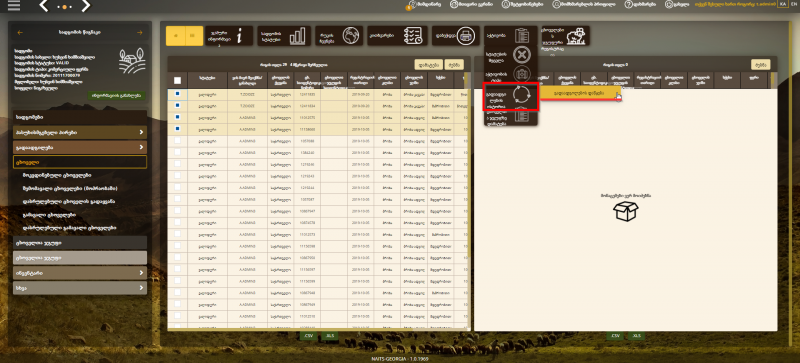Open the help item with question mark icon
This screenshot has height=363, width=800.
[639, 4]
